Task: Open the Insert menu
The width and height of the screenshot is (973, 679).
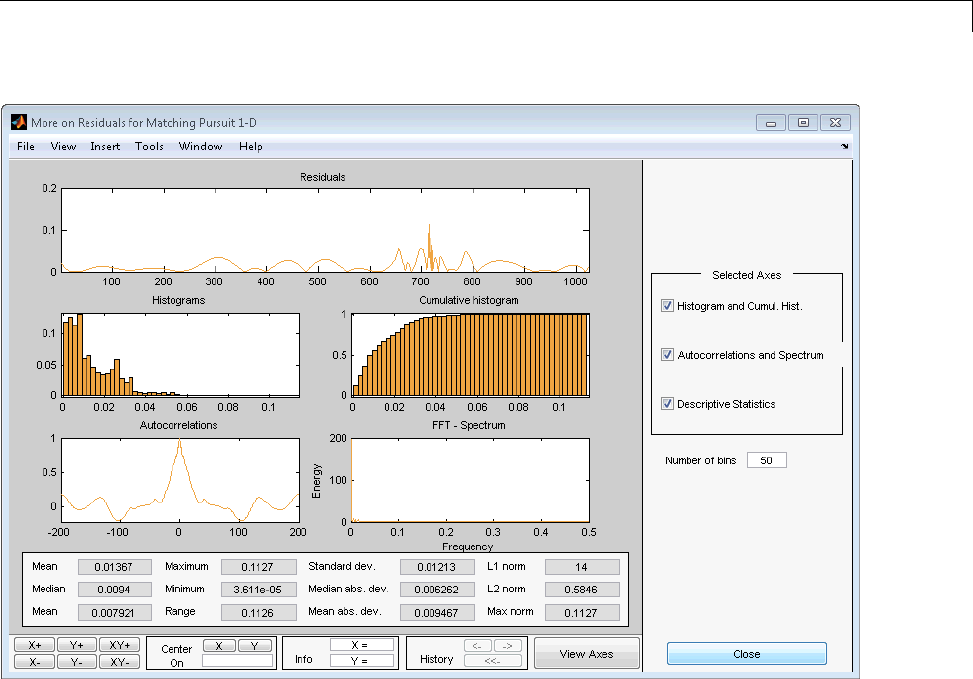Action: pyautogui.click(x=105, y=147)
